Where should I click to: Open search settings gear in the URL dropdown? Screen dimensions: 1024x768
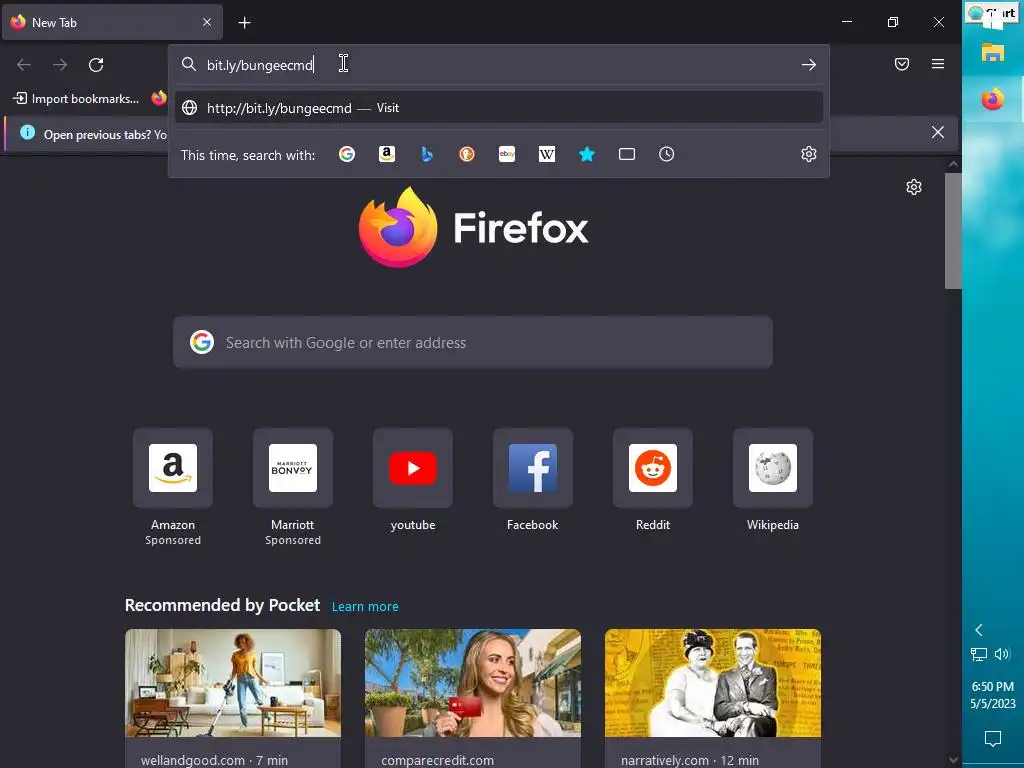(x=808, y=154)
